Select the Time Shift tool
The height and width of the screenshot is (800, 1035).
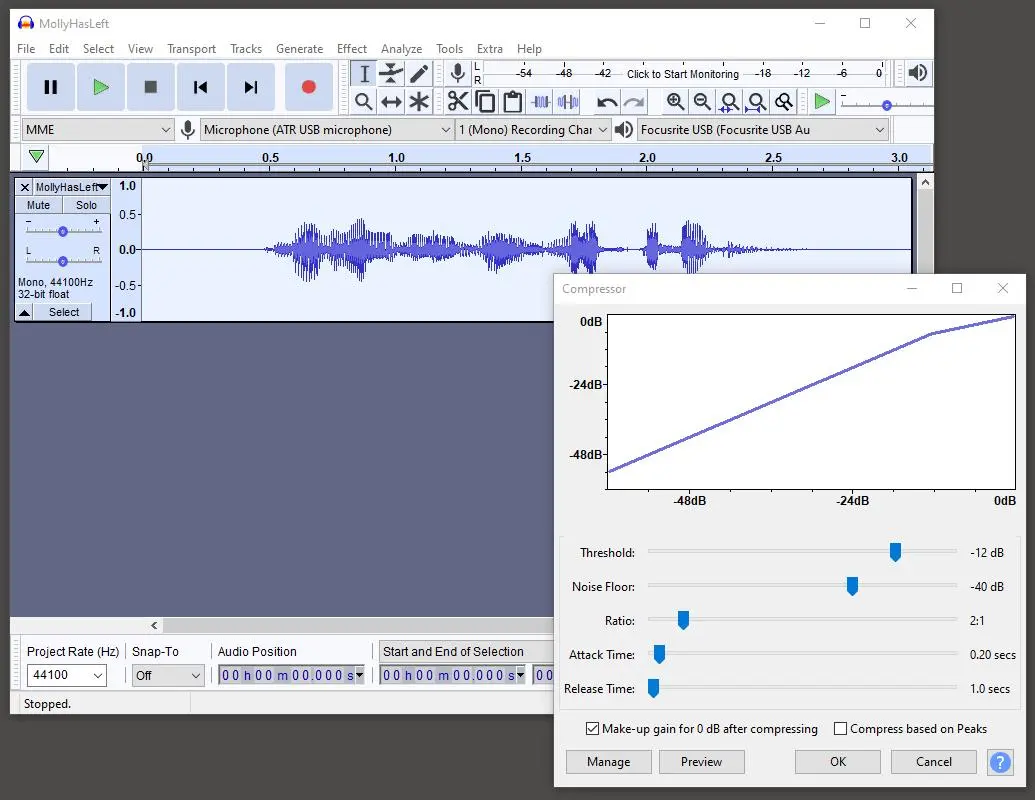click(391, 102)
